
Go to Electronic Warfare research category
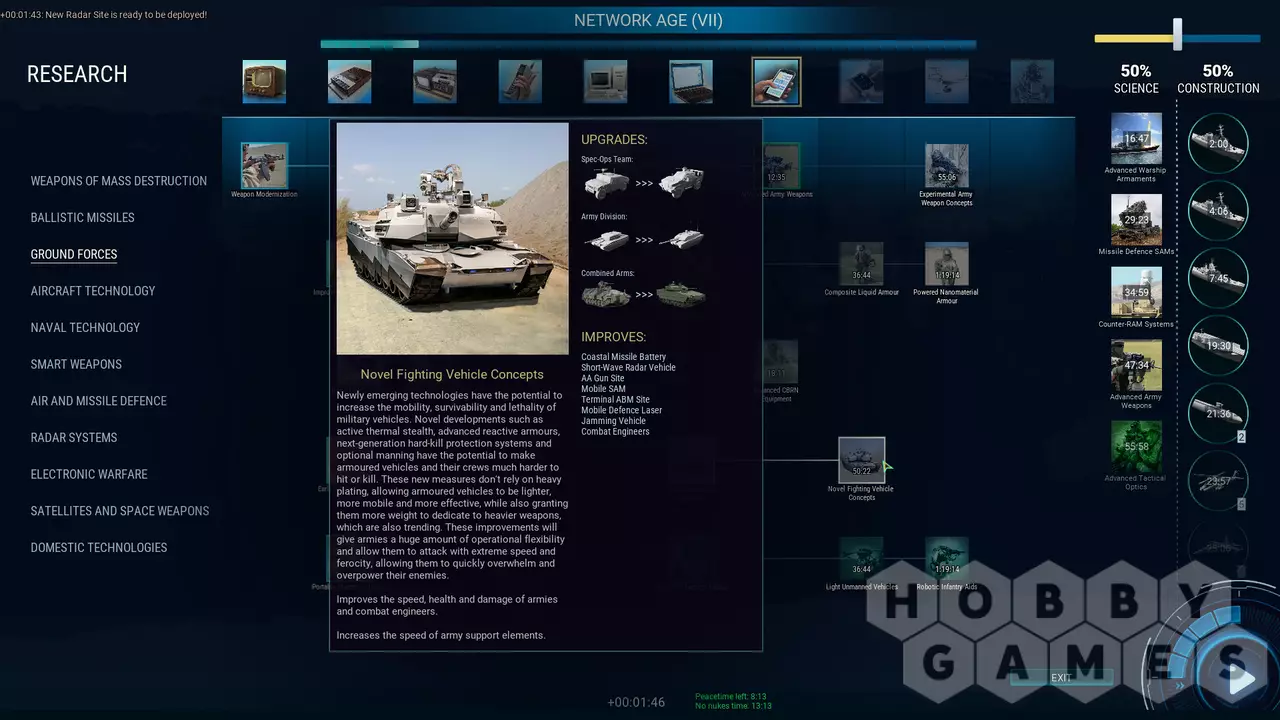89,474
